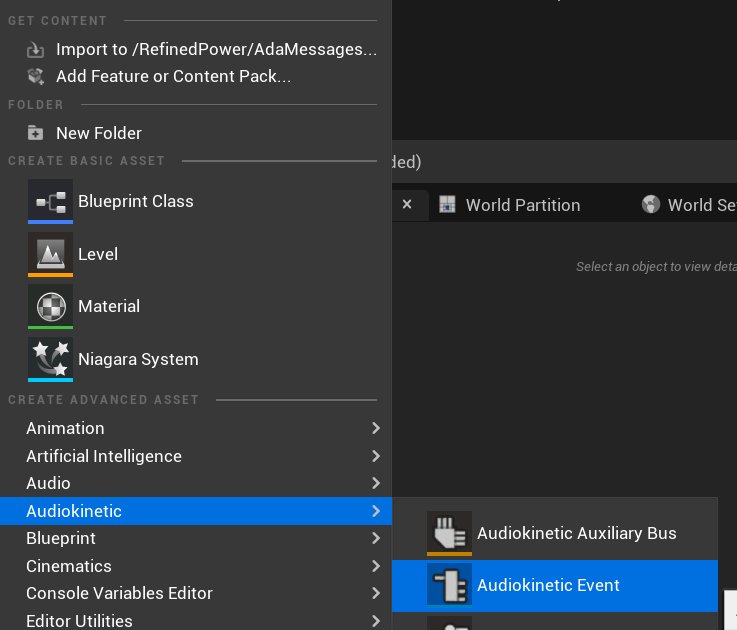Open the Audio submenu

[196, 483]
